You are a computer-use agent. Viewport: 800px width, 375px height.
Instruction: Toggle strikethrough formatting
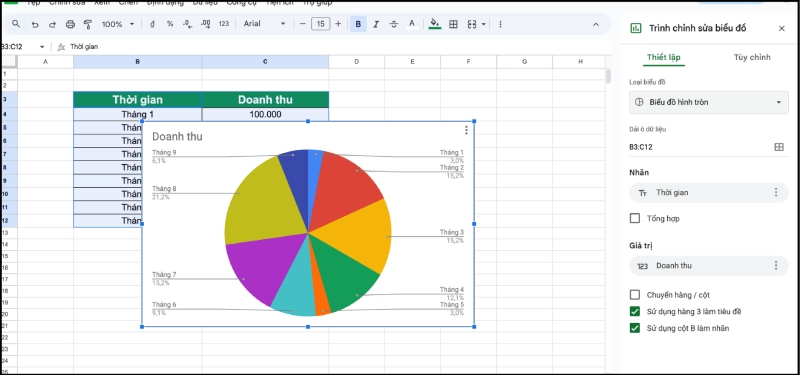(394, 24)
